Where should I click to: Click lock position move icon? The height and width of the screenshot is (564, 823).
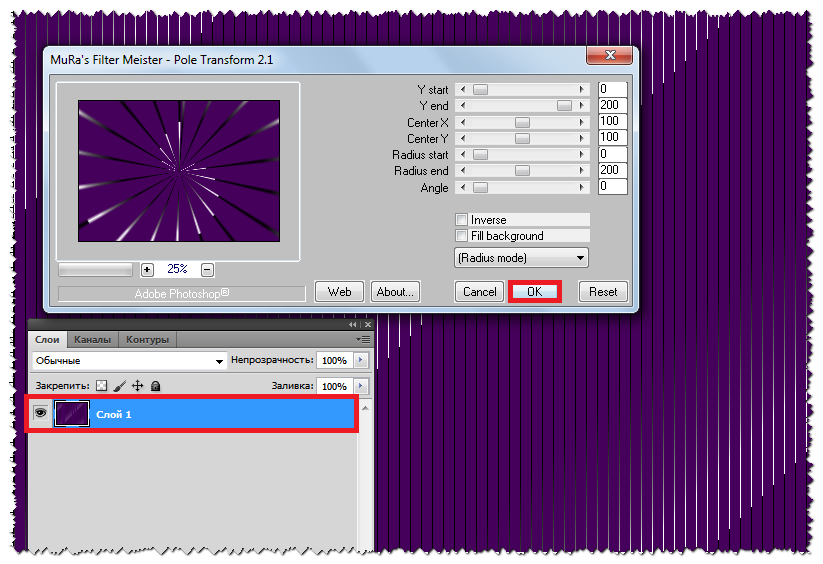coord(138,386)
